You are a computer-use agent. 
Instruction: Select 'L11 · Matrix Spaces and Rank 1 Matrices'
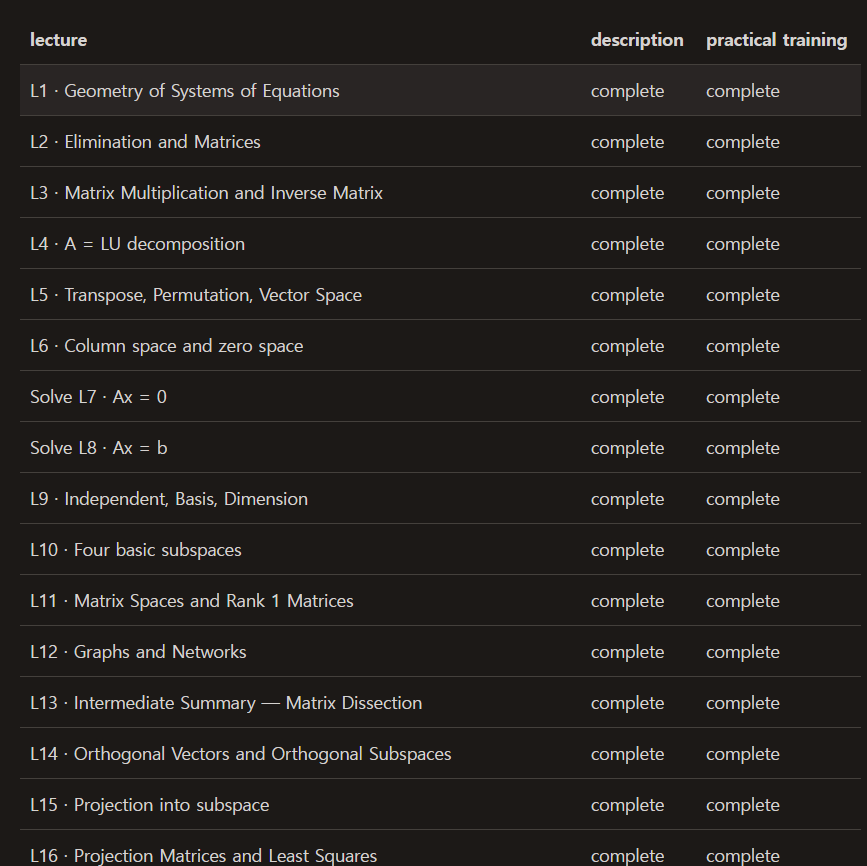pos(191,601)
